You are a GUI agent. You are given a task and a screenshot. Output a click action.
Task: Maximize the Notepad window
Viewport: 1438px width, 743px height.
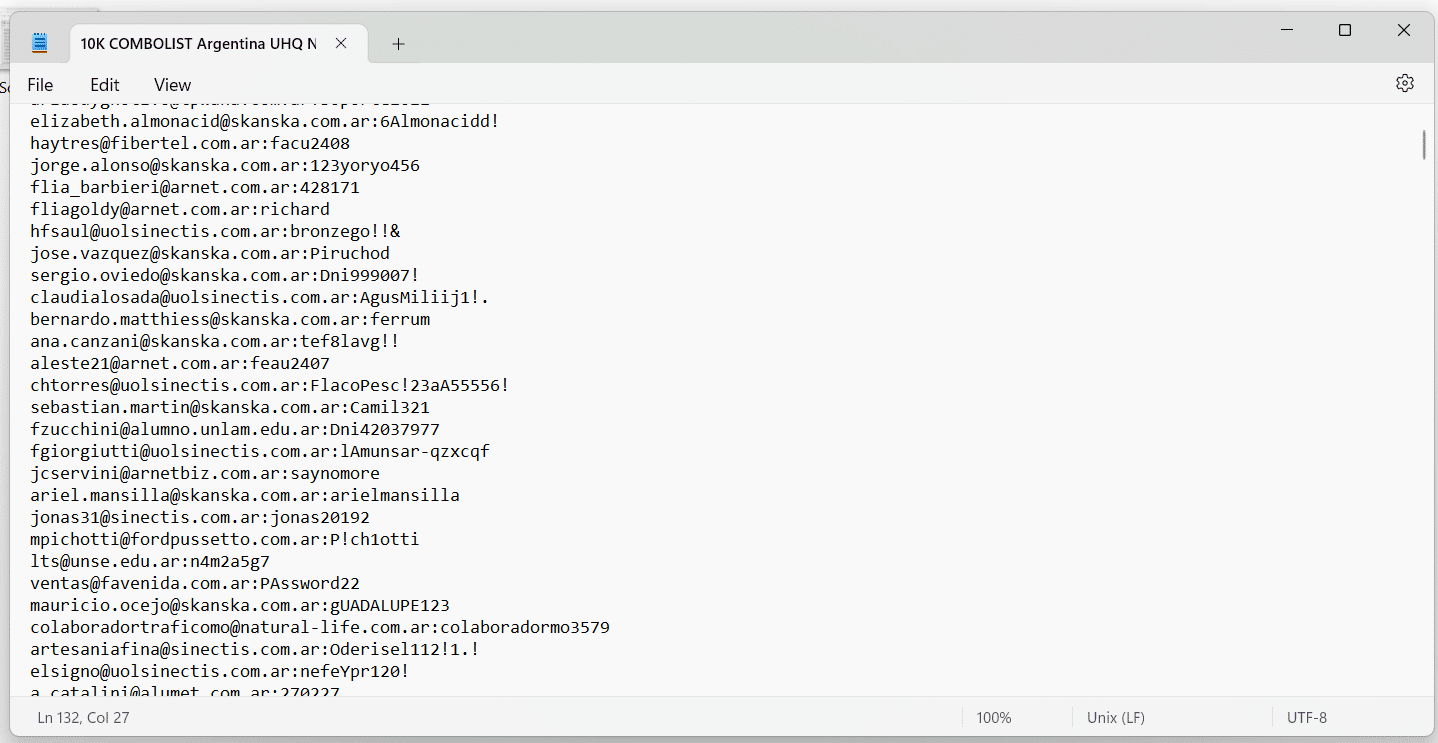click(1345, 30)
